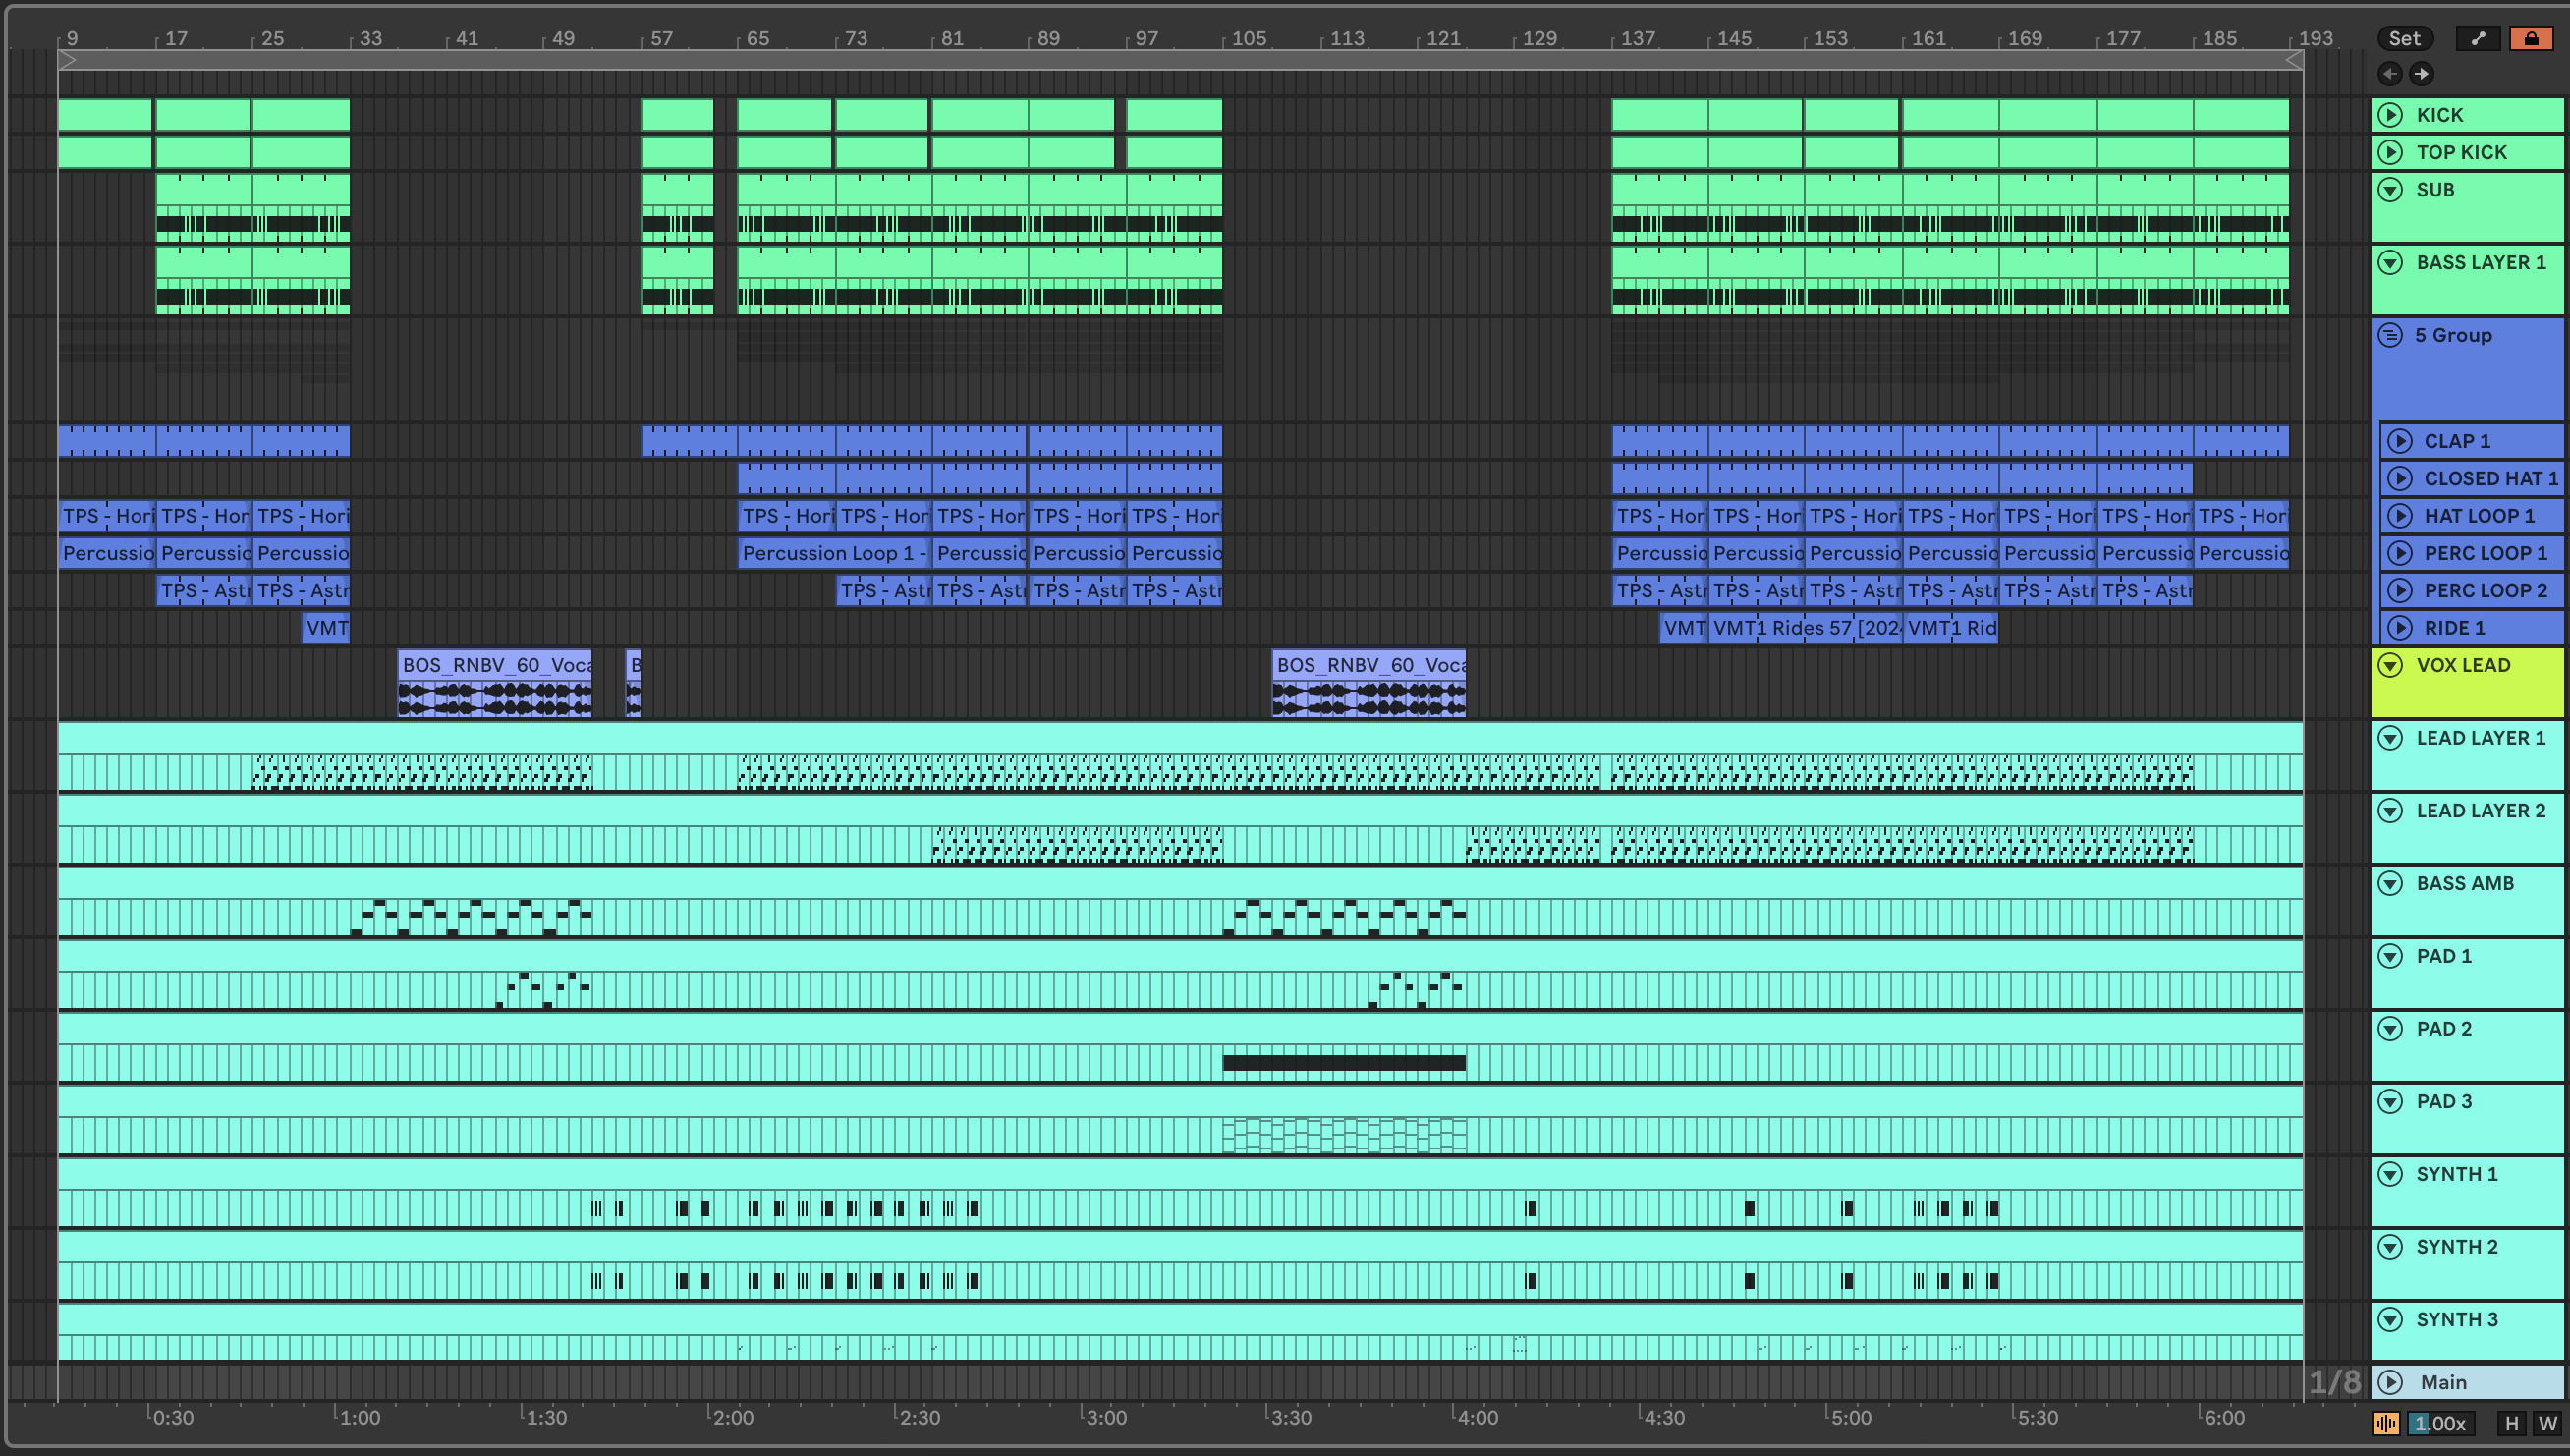Viewport: 2570px width, 1456px height.
Task: Click the Set locator button
Action: 2404,38
